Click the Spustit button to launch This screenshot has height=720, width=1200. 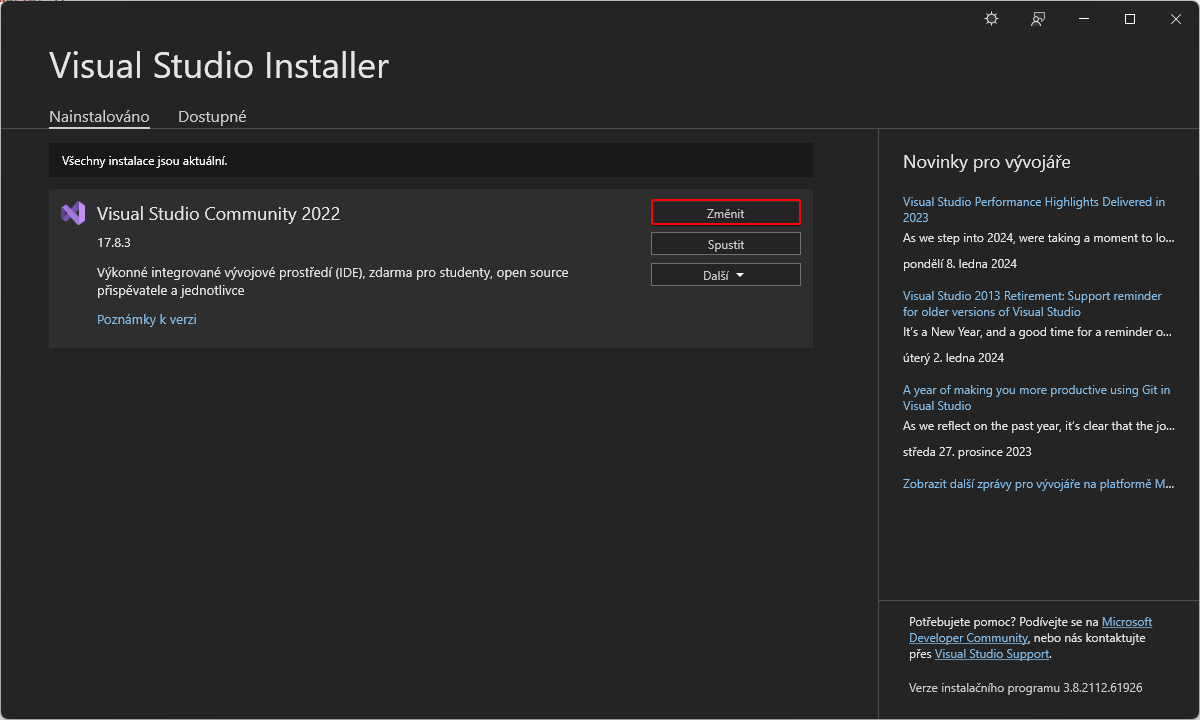[x=726, y=244]
